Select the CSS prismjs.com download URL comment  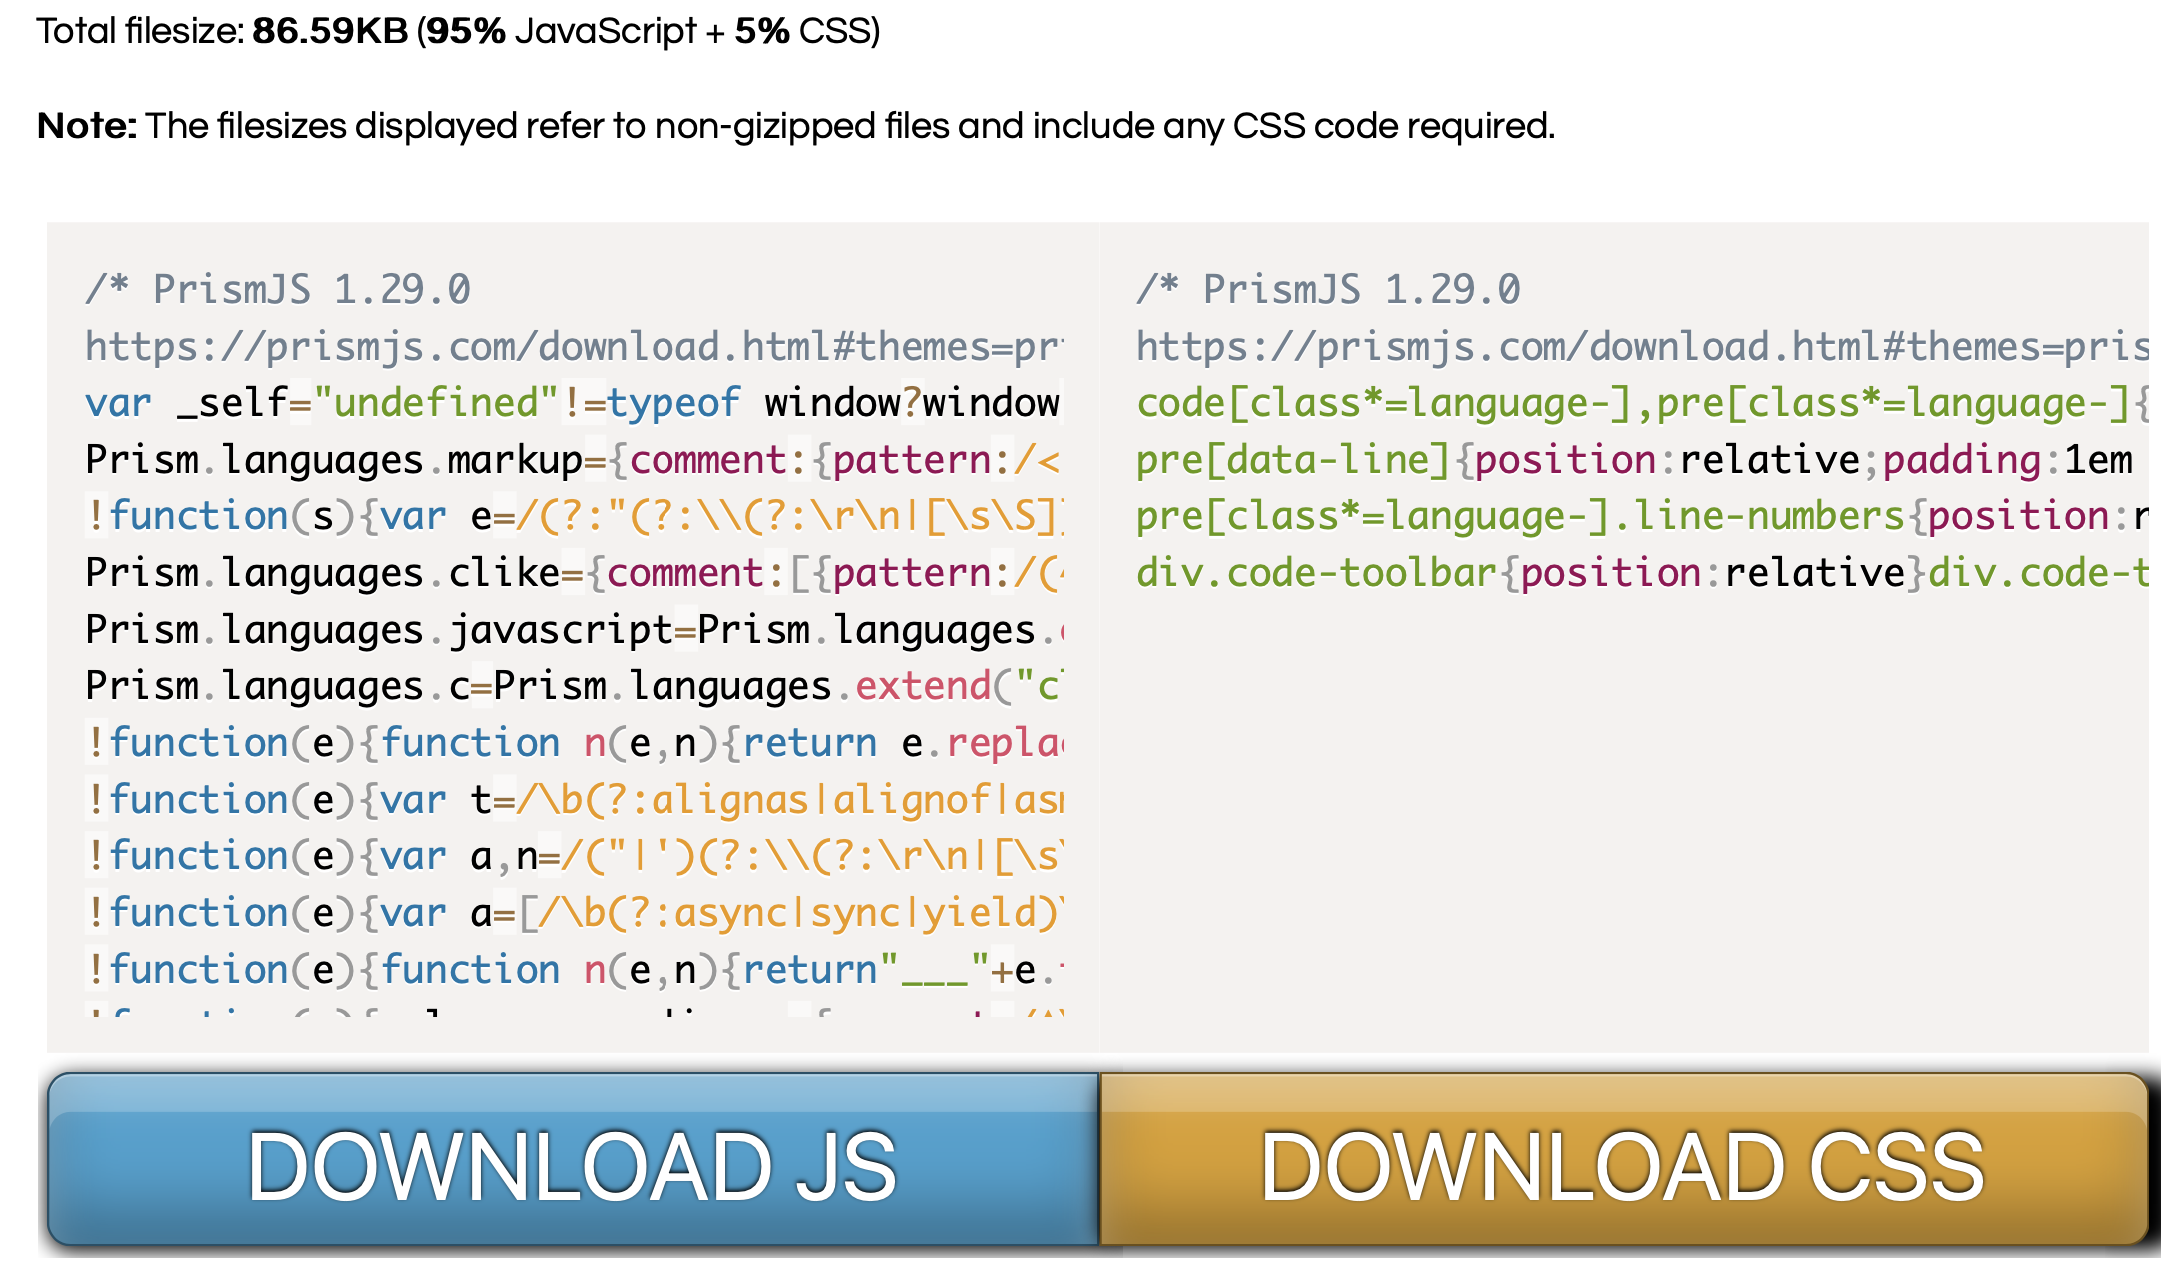1641,347
